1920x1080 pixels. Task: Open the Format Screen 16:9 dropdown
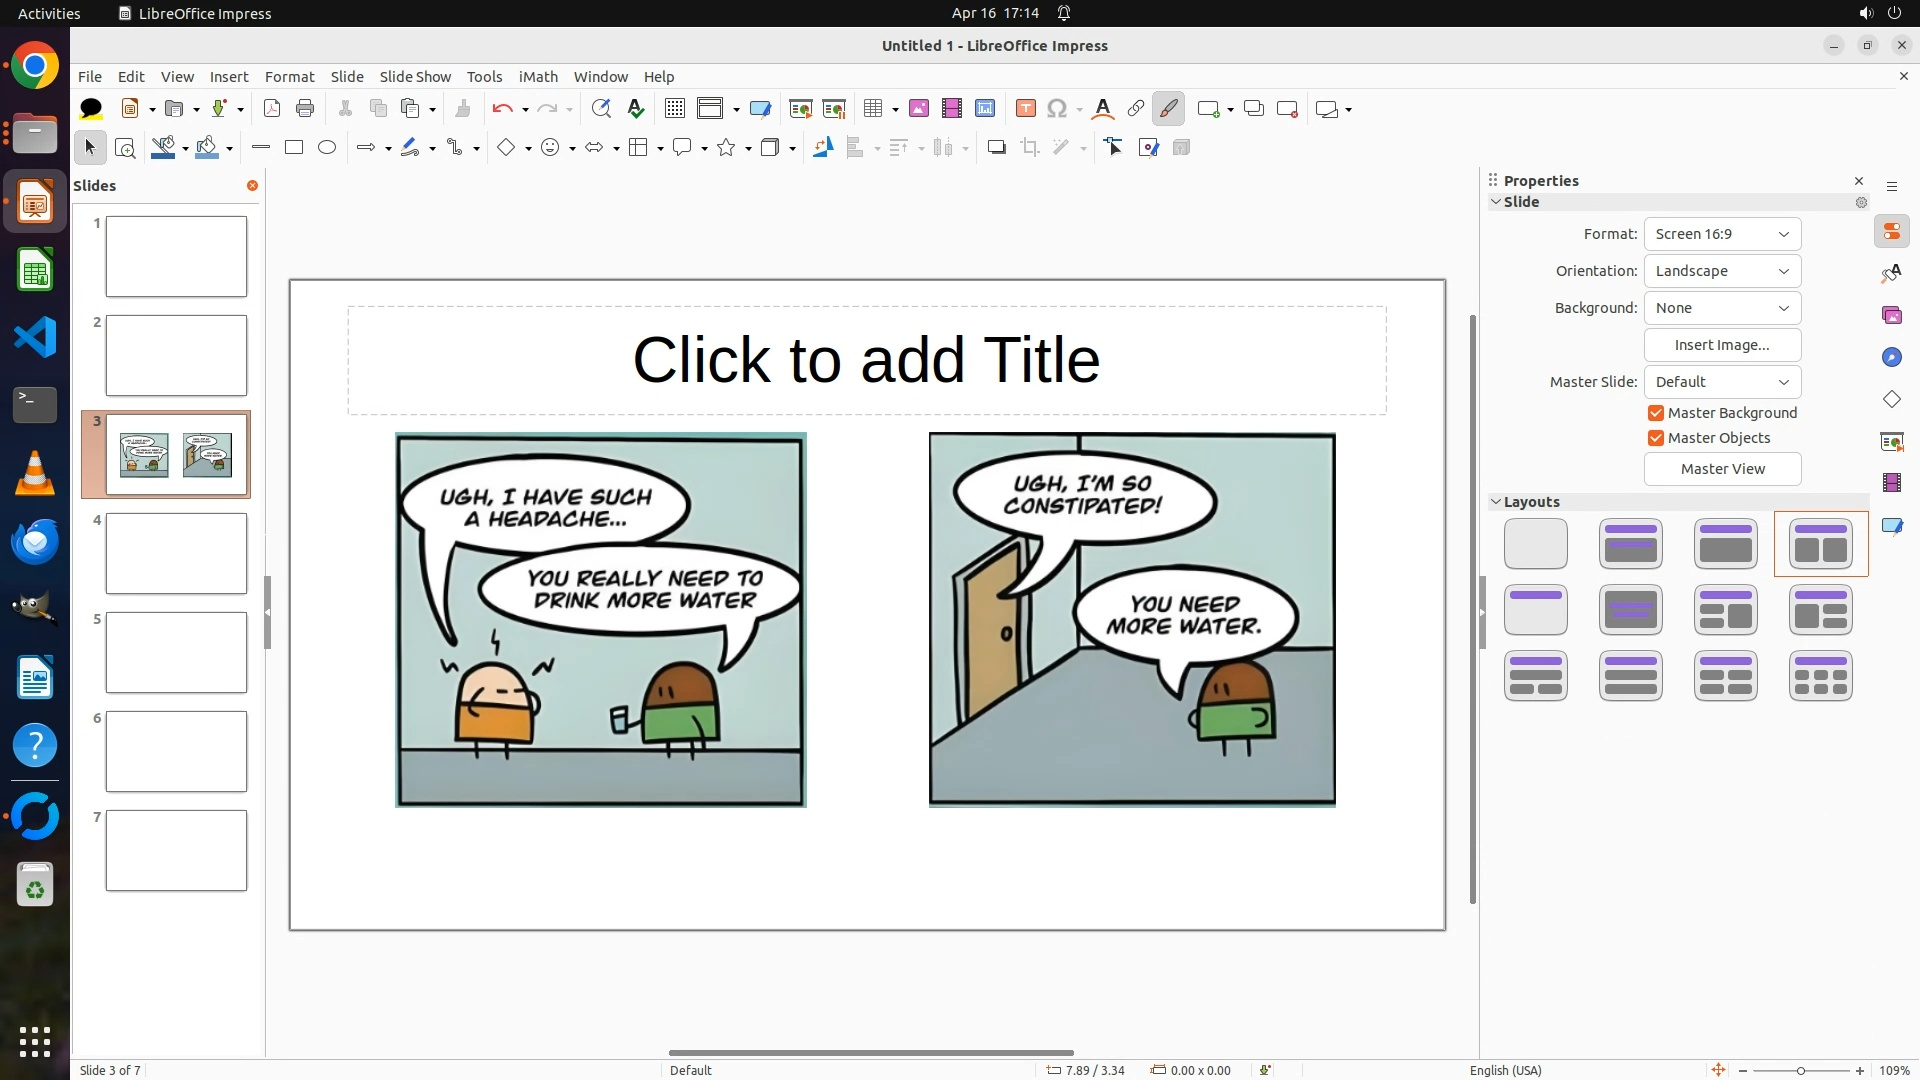pos(1722,234)
